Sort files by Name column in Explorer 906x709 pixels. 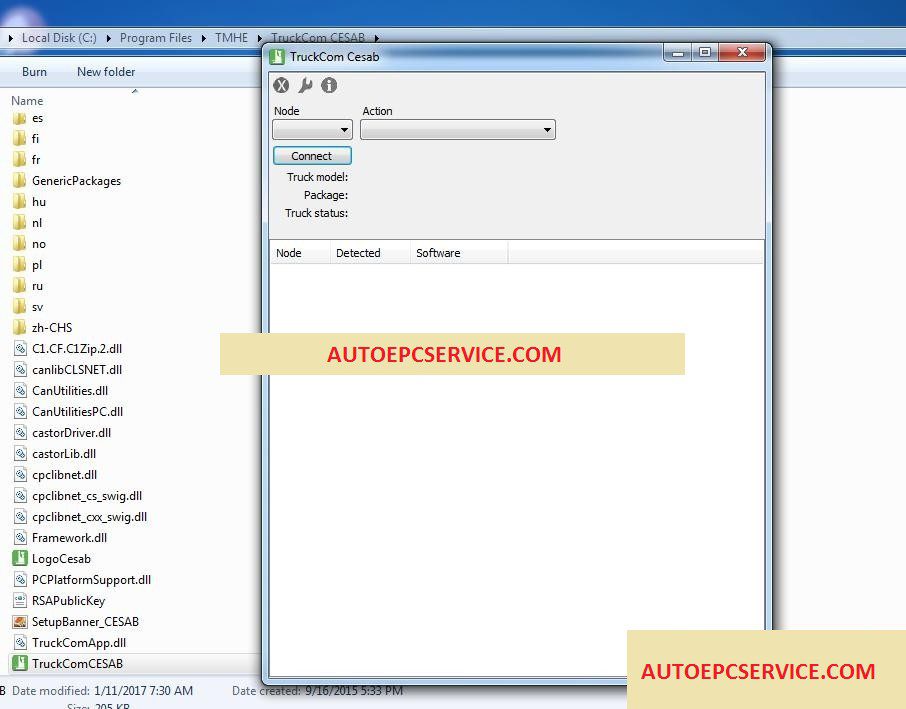click(27, 101)
